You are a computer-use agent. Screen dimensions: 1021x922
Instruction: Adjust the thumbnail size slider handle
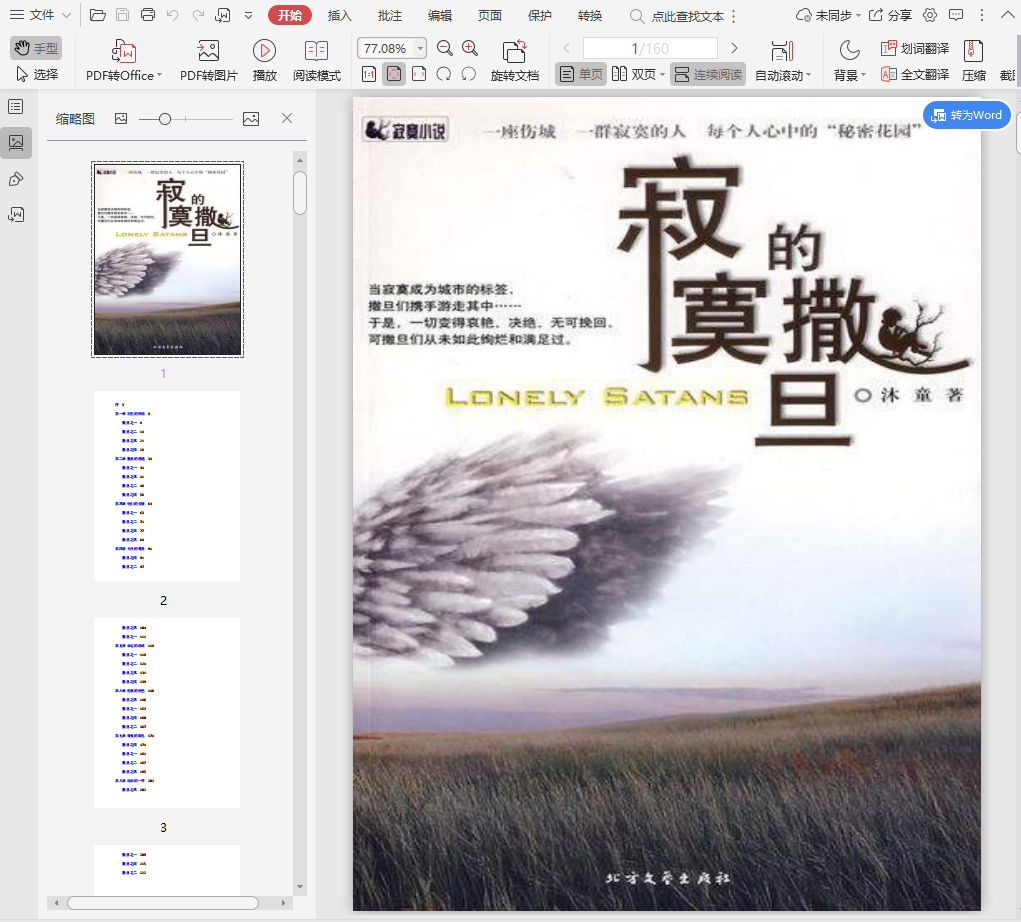tap(165, 119)
